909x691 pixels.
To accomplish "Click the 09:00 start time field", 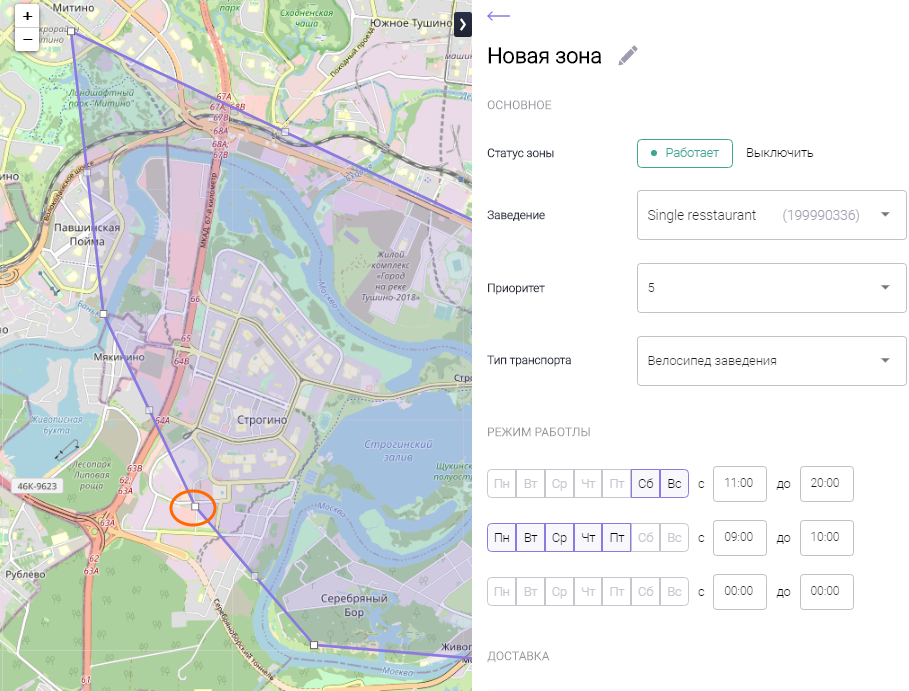I will [739, 537].
